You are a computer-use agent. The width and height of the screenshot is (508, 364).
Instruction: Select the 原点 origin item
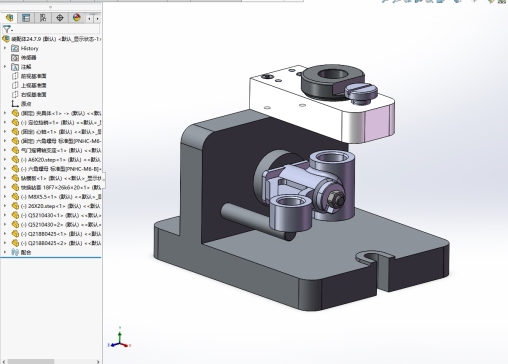[x=22, y=104]
